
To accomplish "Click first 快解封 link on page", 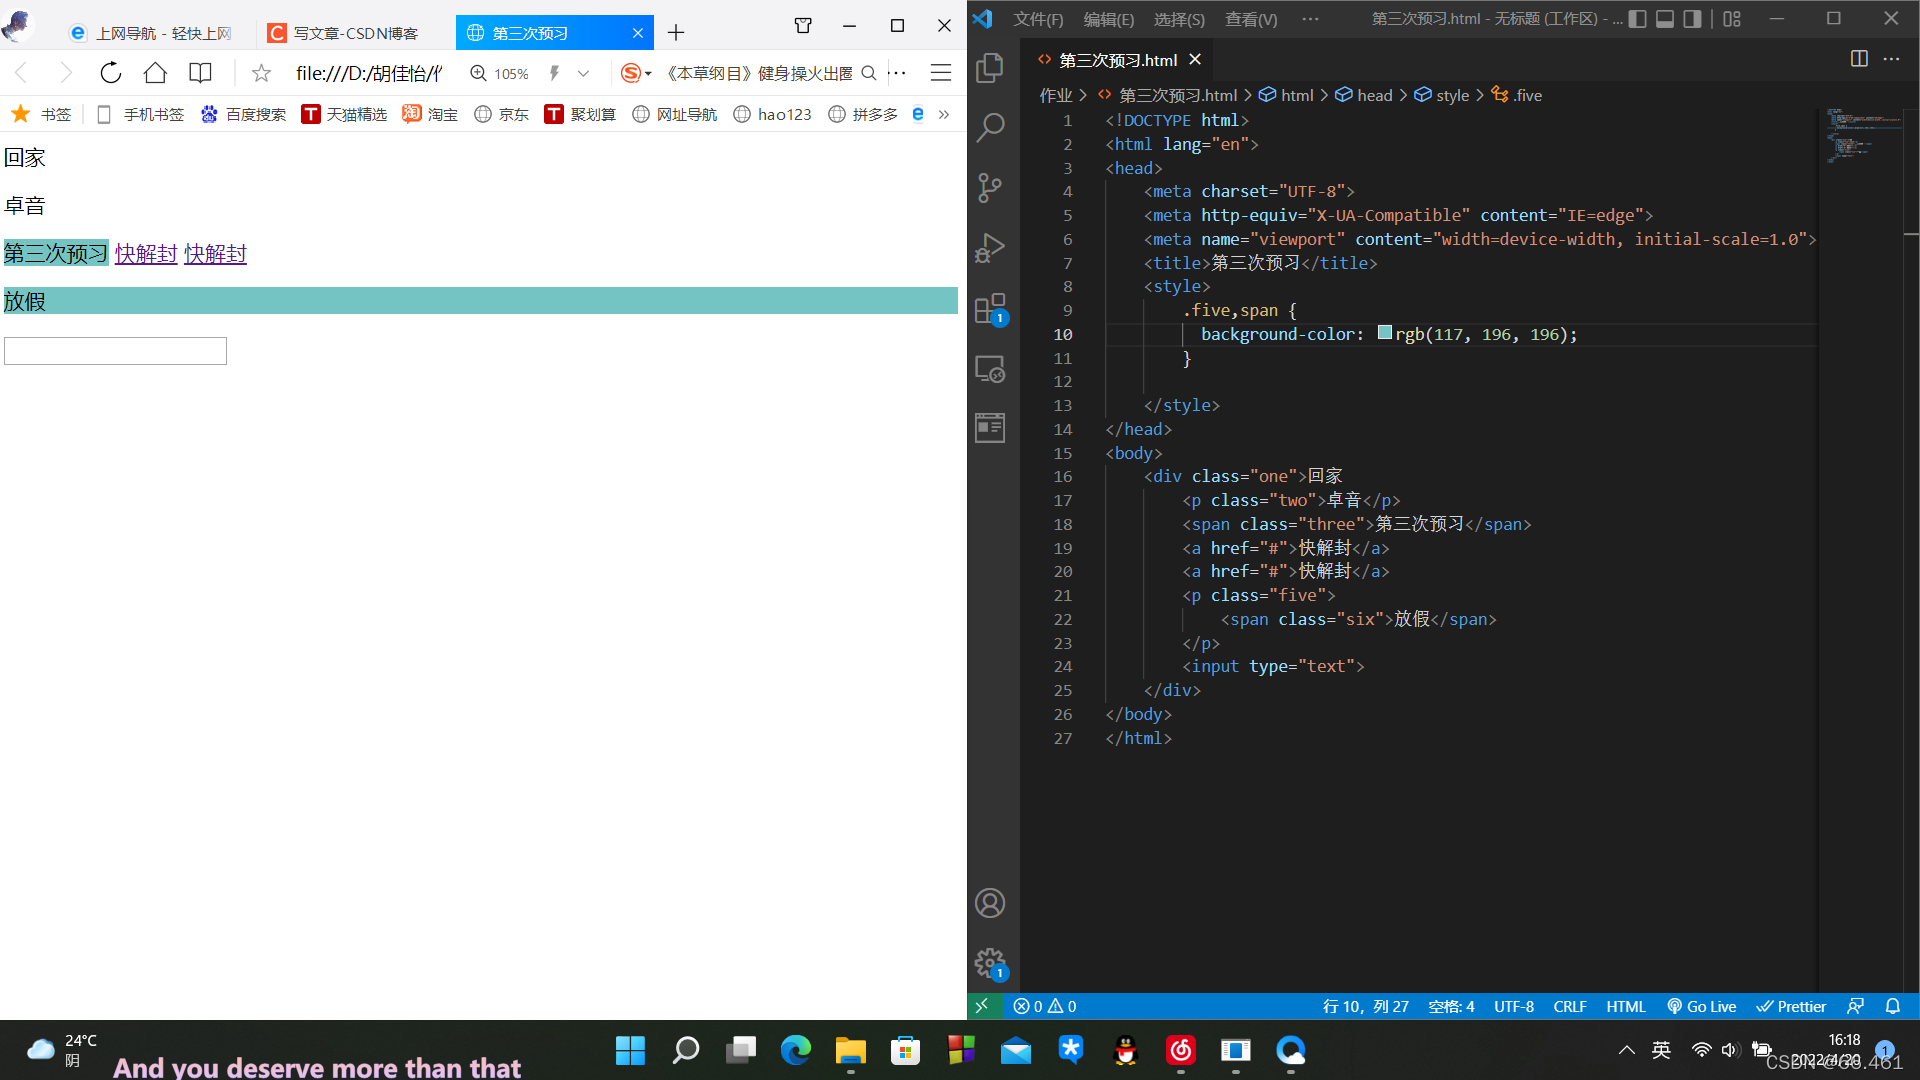I will [x=146, y=254].
